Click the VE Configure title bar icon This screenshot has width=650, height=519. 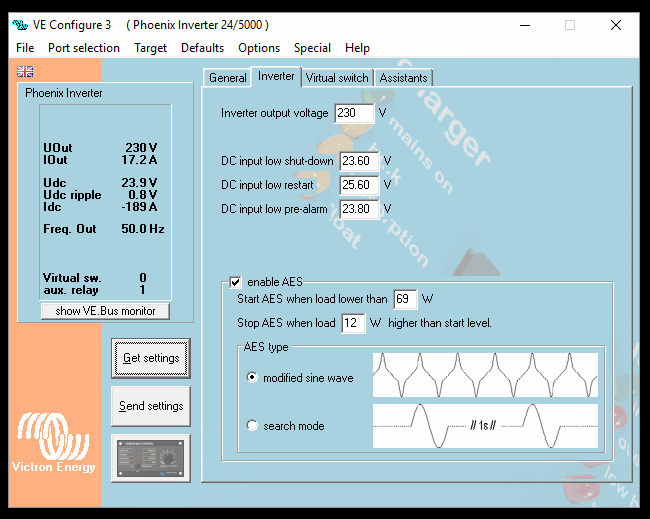click(x=18, y=24)
